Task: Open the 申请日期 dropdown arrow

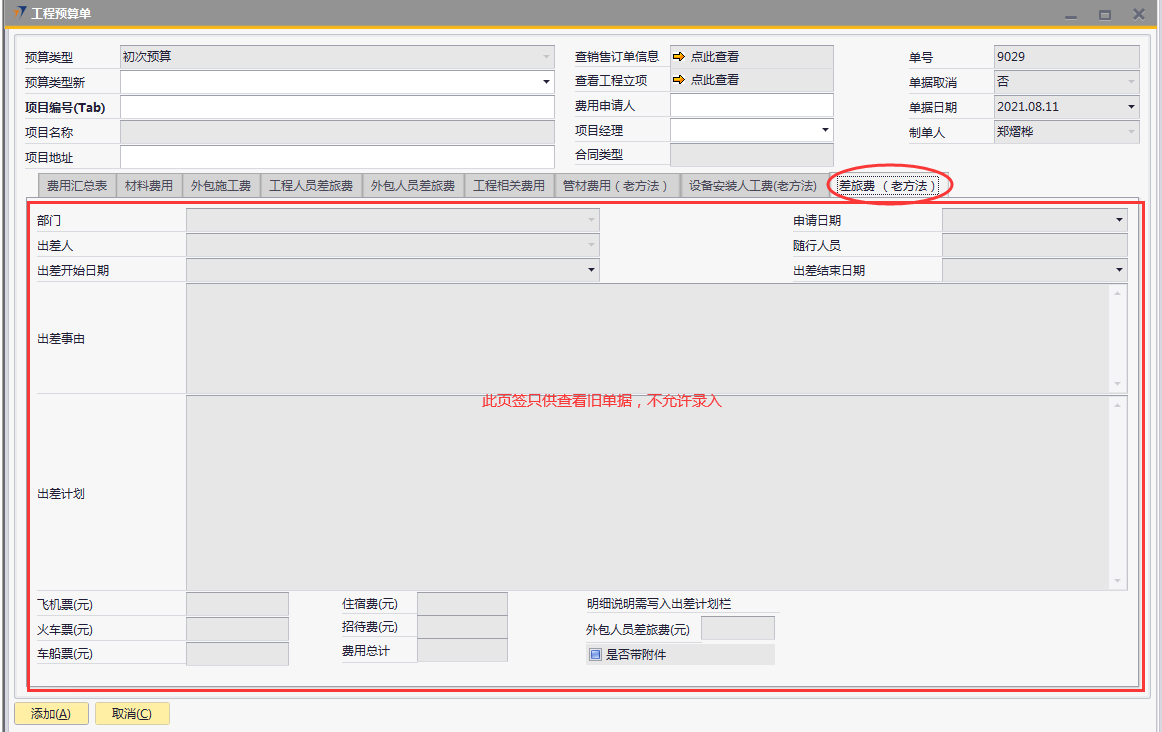Action: point(1119,220)
